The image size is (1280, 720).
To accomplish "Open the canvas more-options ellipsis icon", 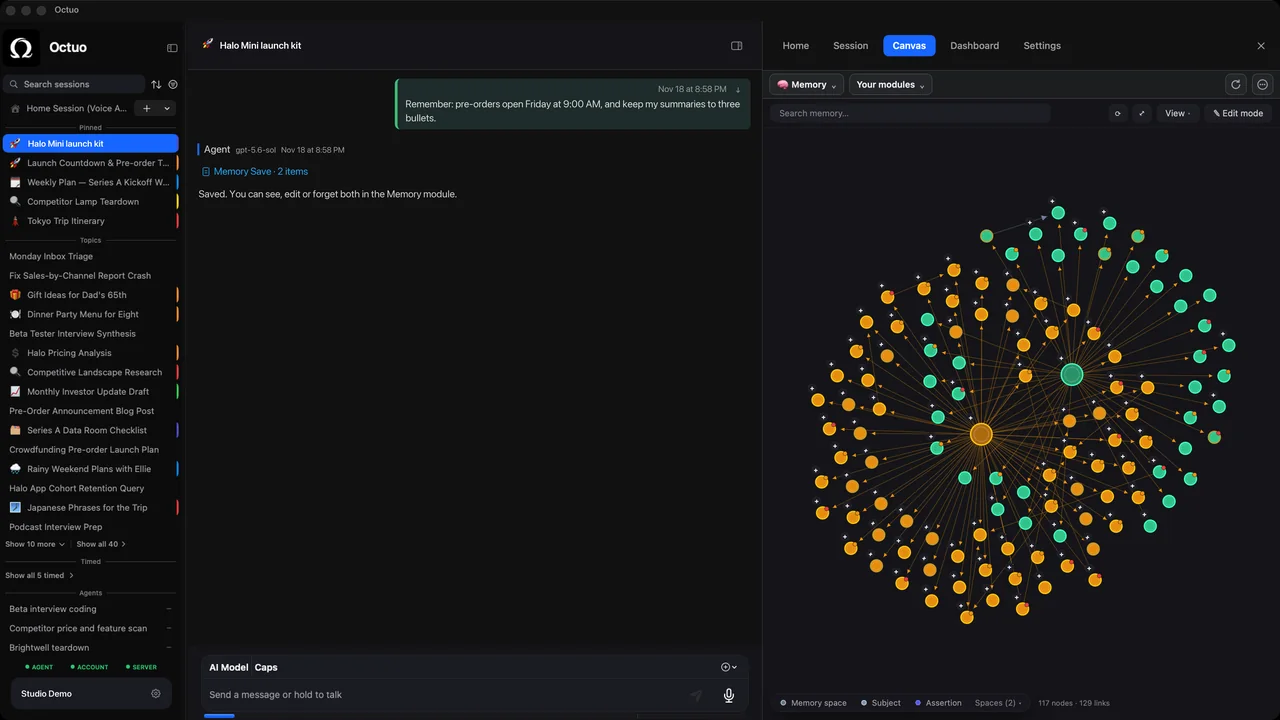I will tap(1262, 85).
